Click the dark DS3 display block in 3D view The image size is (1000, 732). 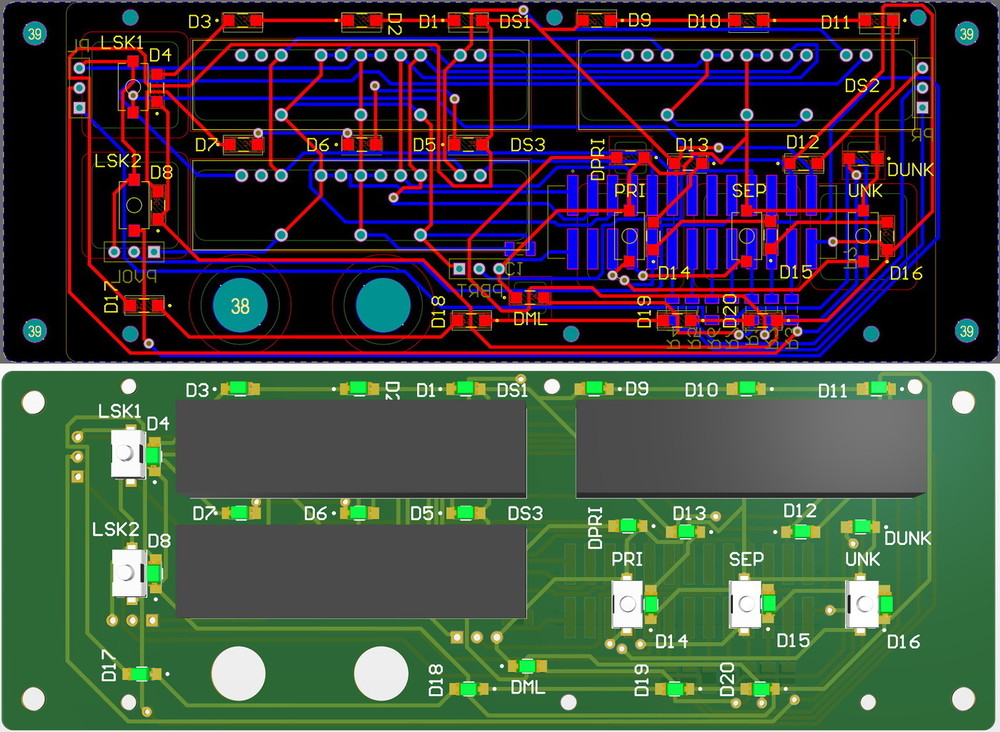(x=351, y=572)
